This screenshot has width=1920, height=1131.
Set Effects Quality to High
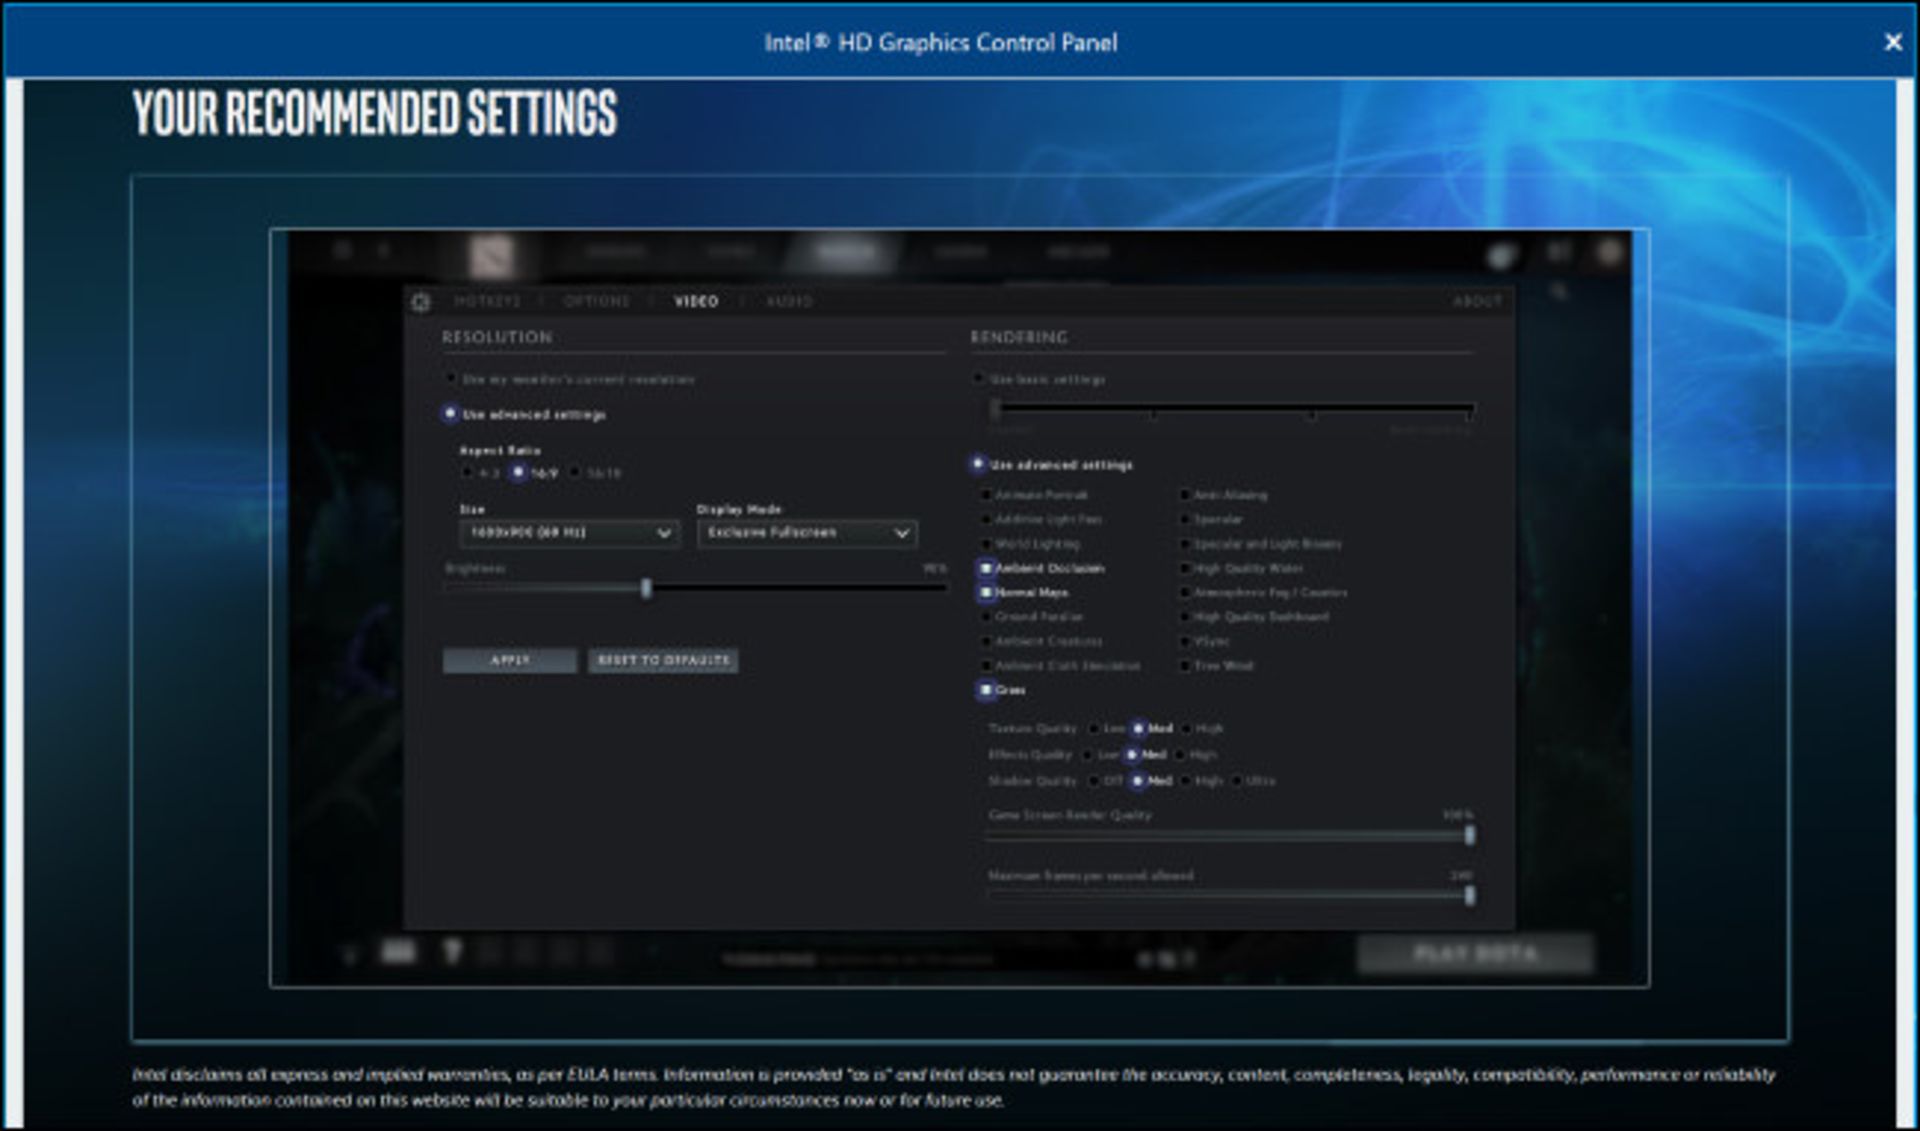[x=1181, y=754]
